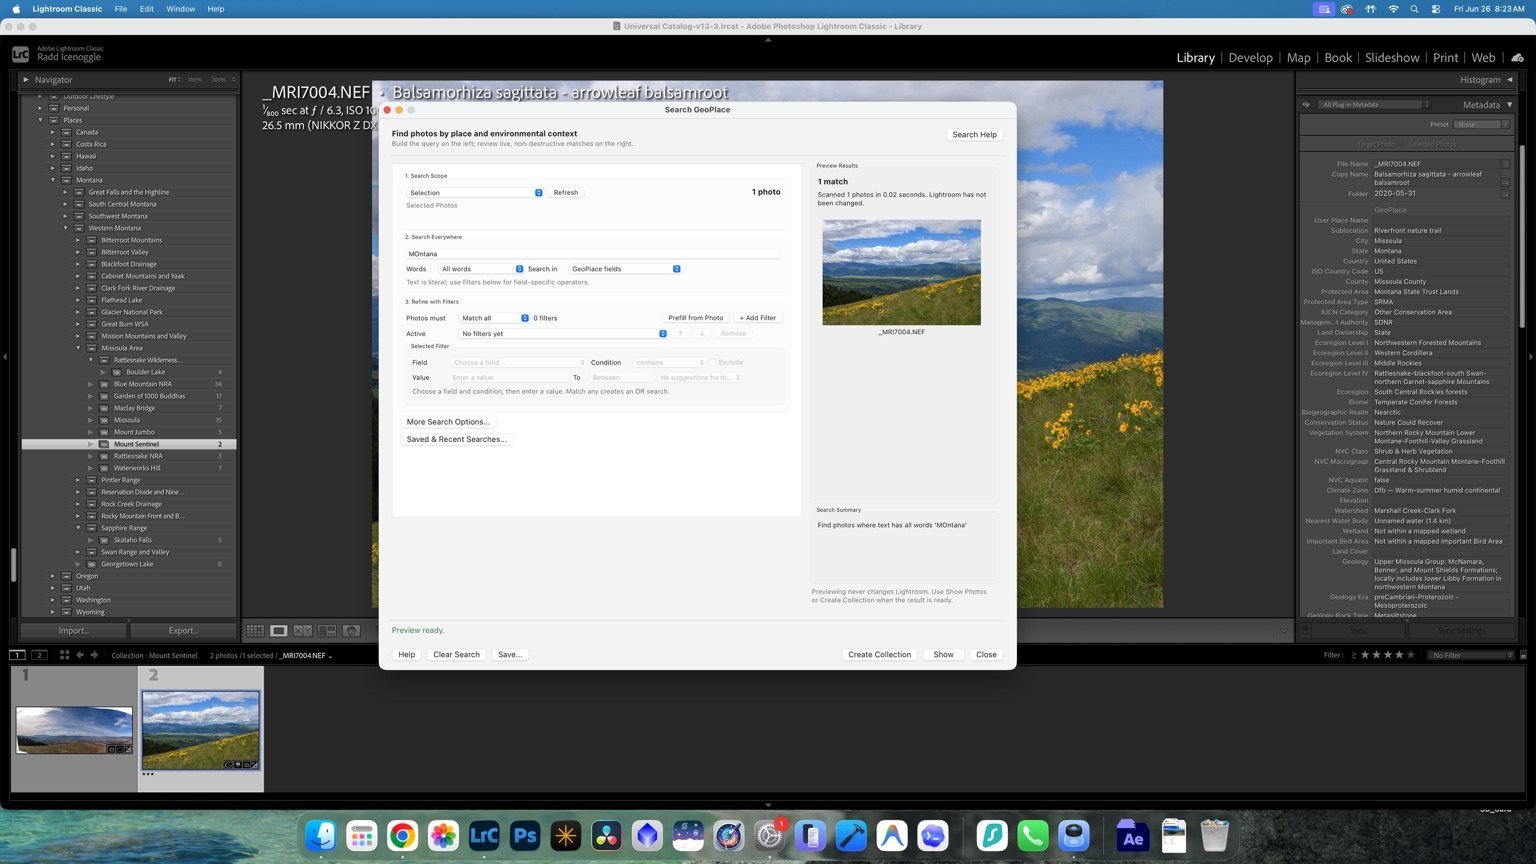Open Saved & Recent Searches...

(x=457, y=439)
